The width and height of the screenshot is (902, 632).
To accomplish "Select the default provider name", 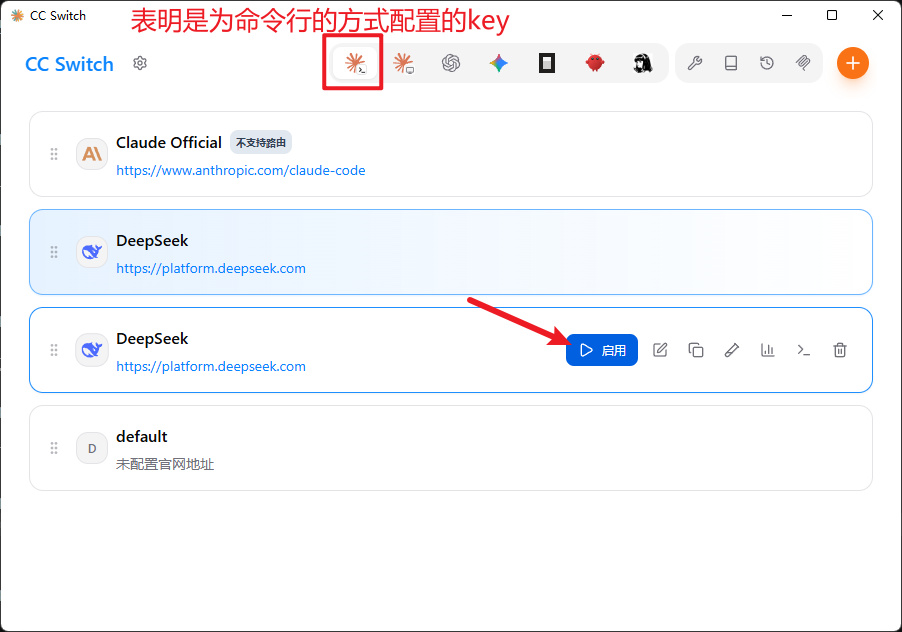I will pyautogui.click(x=142, y=436).
